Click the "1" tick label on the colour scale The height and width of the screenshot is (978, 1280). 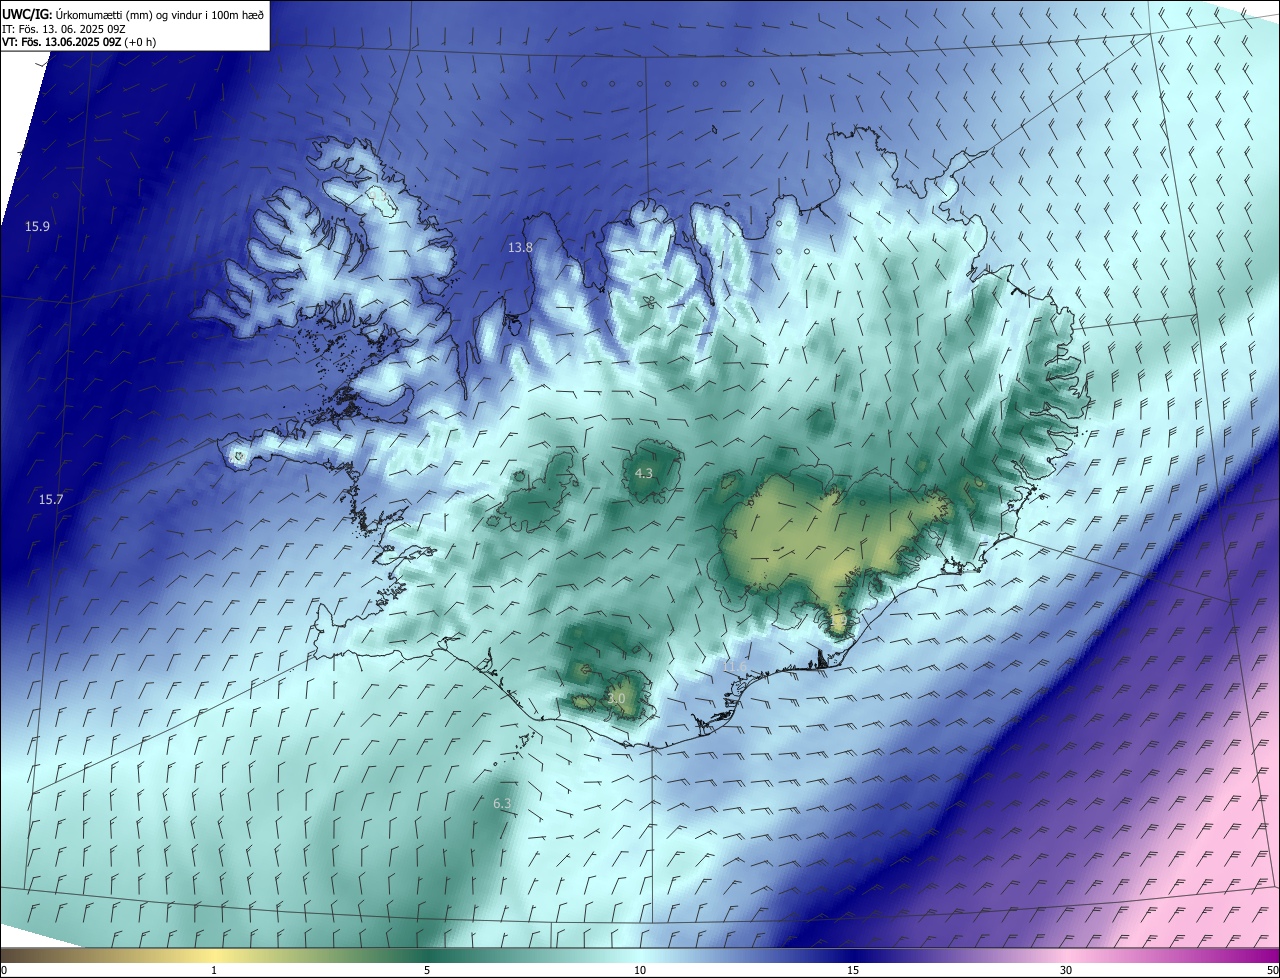(214, 970)
